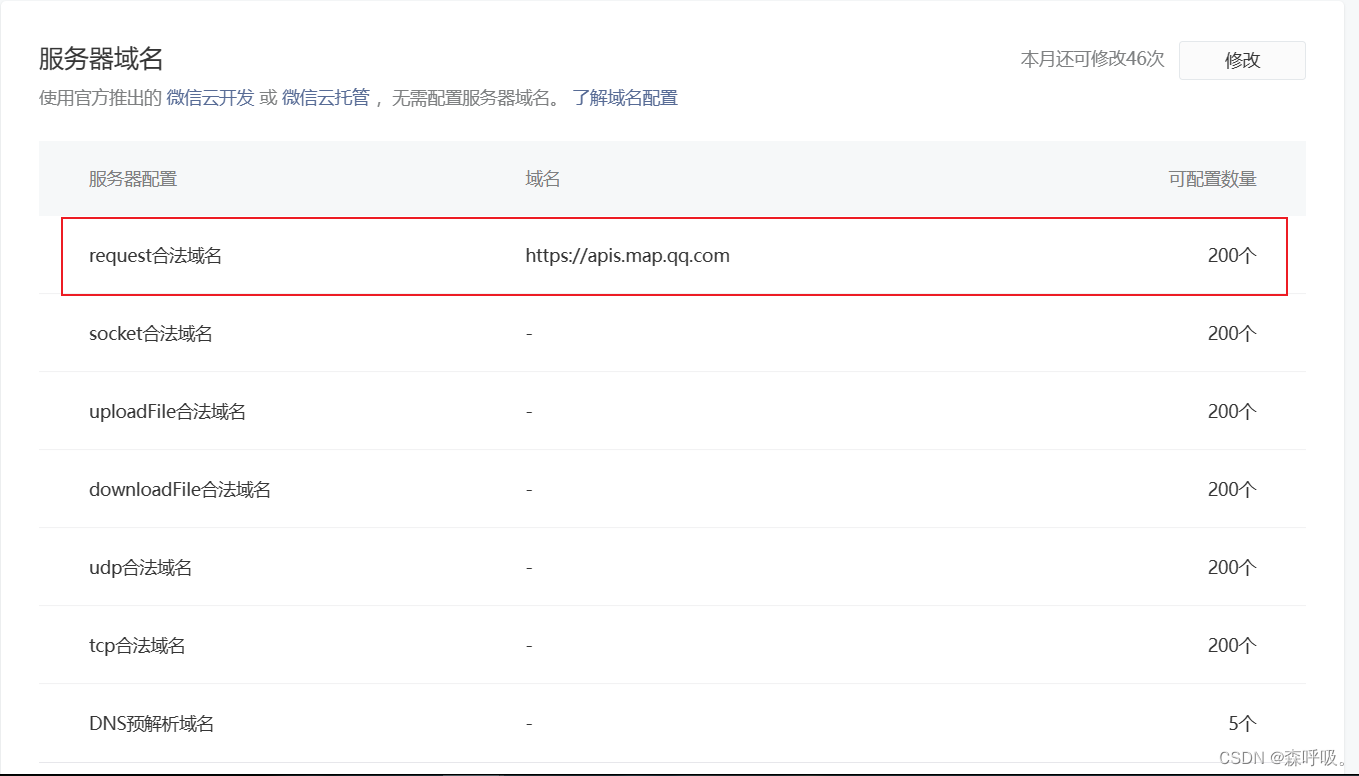Click the dash domain value in tcp row
The image size is (1359, 776).
point(529,645)
